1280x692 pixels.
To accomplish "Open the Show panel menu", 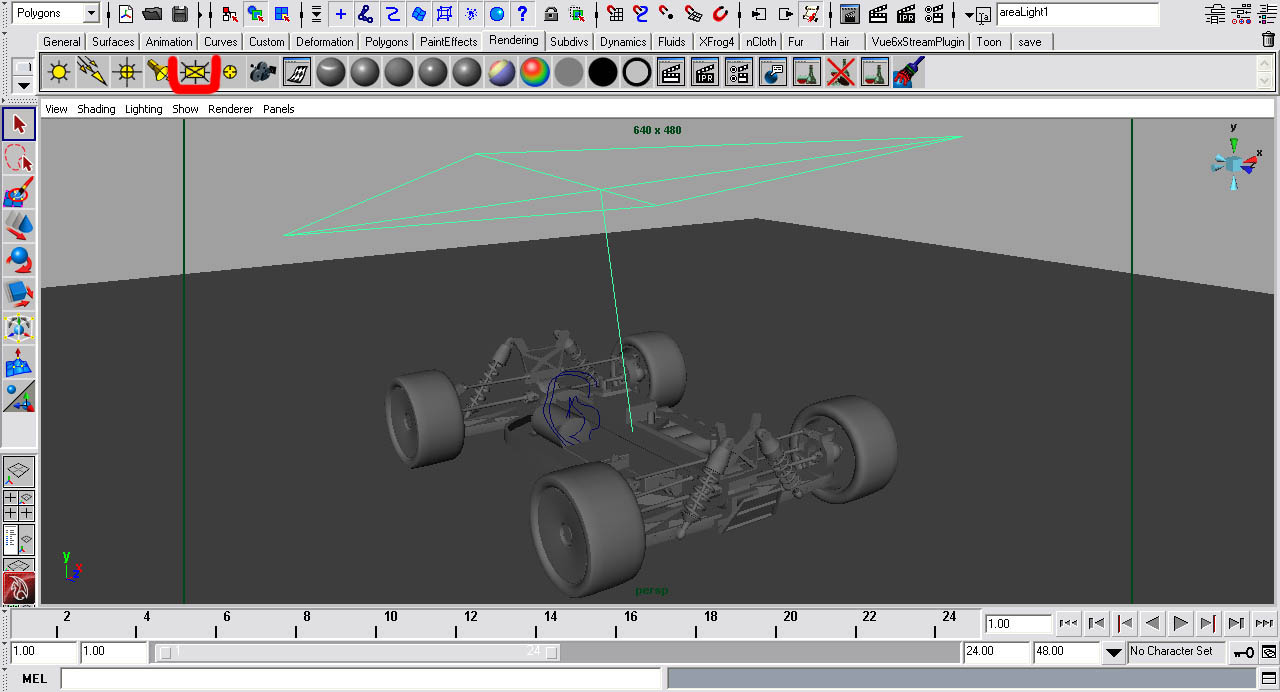I will click(186, 109).
